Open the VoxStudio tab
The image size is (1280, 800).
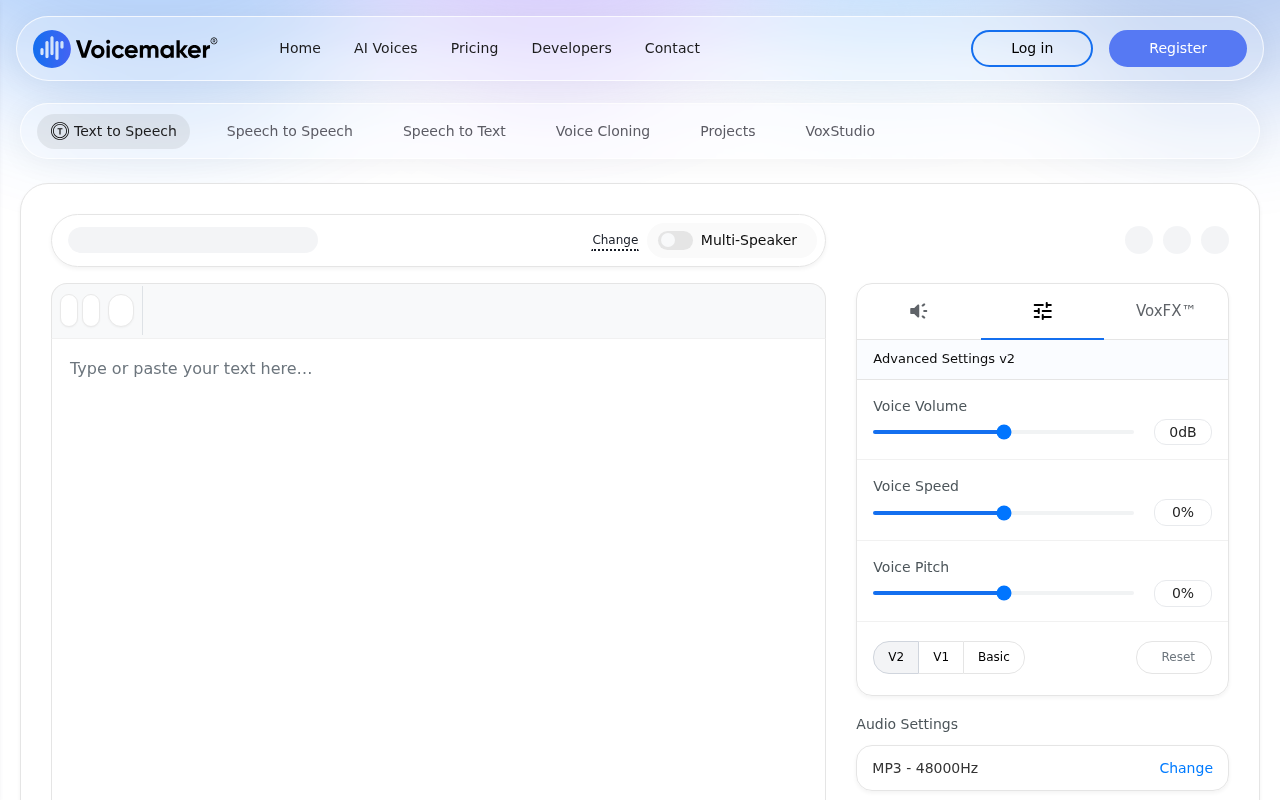[x=840, y=131]
